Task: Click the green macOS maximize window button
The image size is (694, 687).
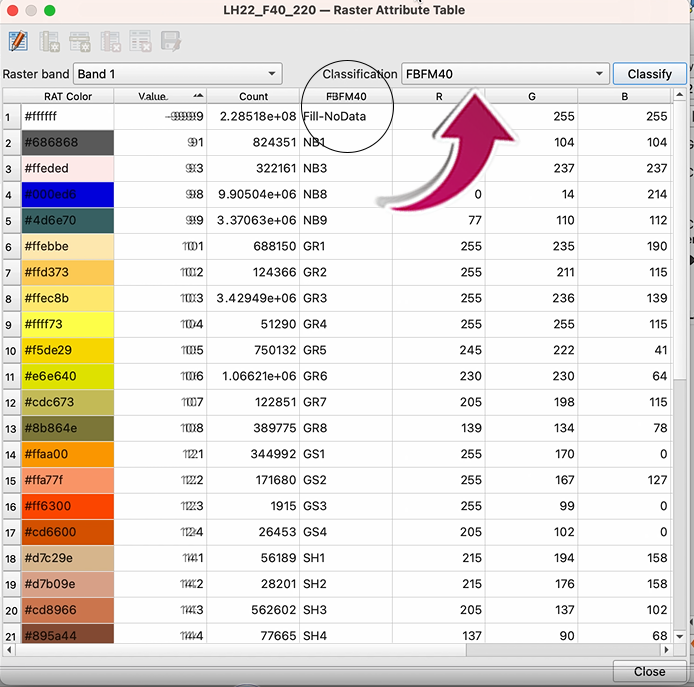Action: click(x=50, y=10)
